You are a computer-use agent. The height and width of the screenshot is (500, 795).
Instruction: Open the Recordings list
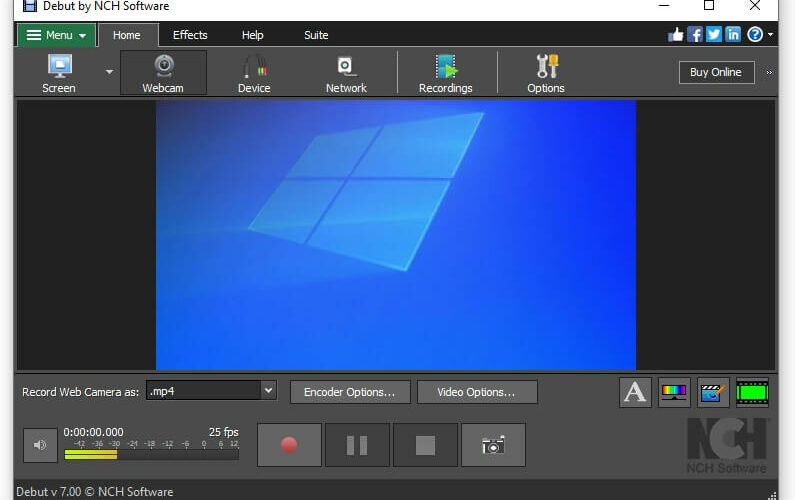(446, 73)
